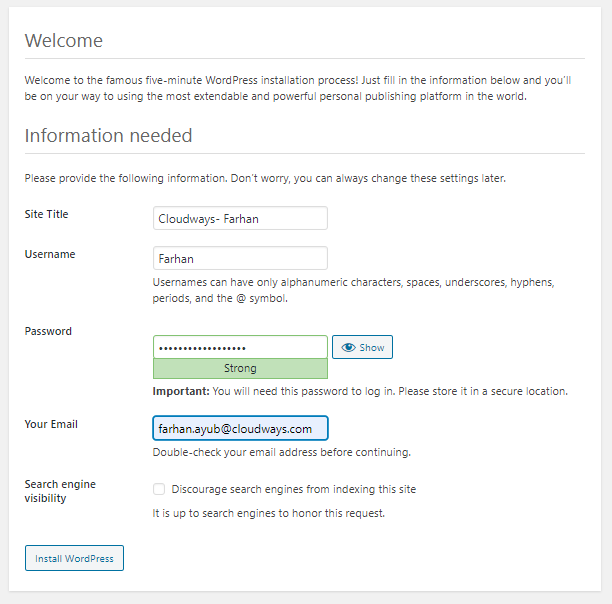Viewport: 612px width, 604px height.
Task: Click 'Discourage search engines from indexing' label text
Action: (294, 489)
